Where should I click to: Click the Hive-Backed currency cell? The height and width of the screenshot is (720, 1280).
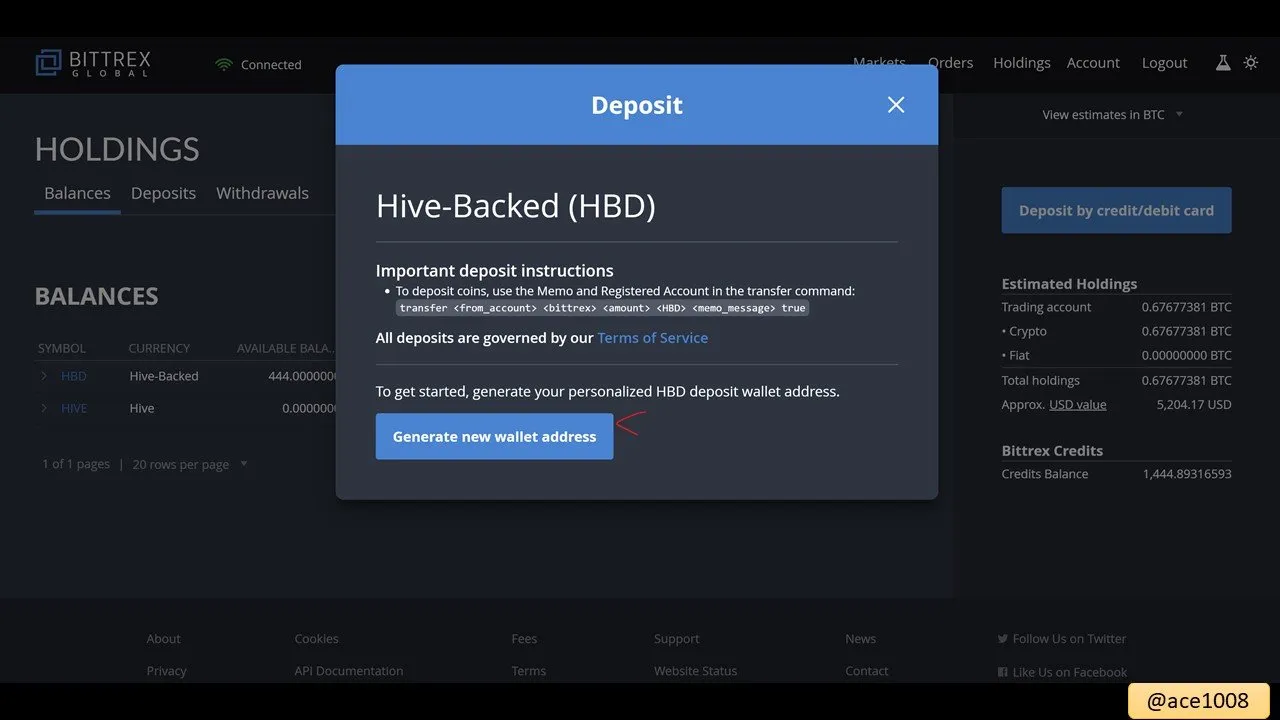click(164, 376)
